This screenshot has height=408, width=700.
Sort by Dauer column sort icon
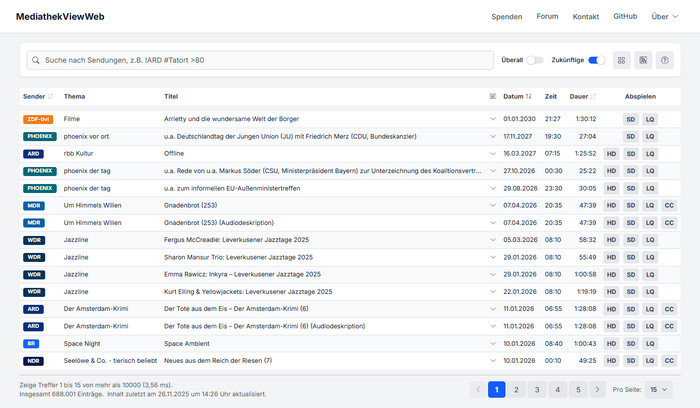click(x=593, y=96)
